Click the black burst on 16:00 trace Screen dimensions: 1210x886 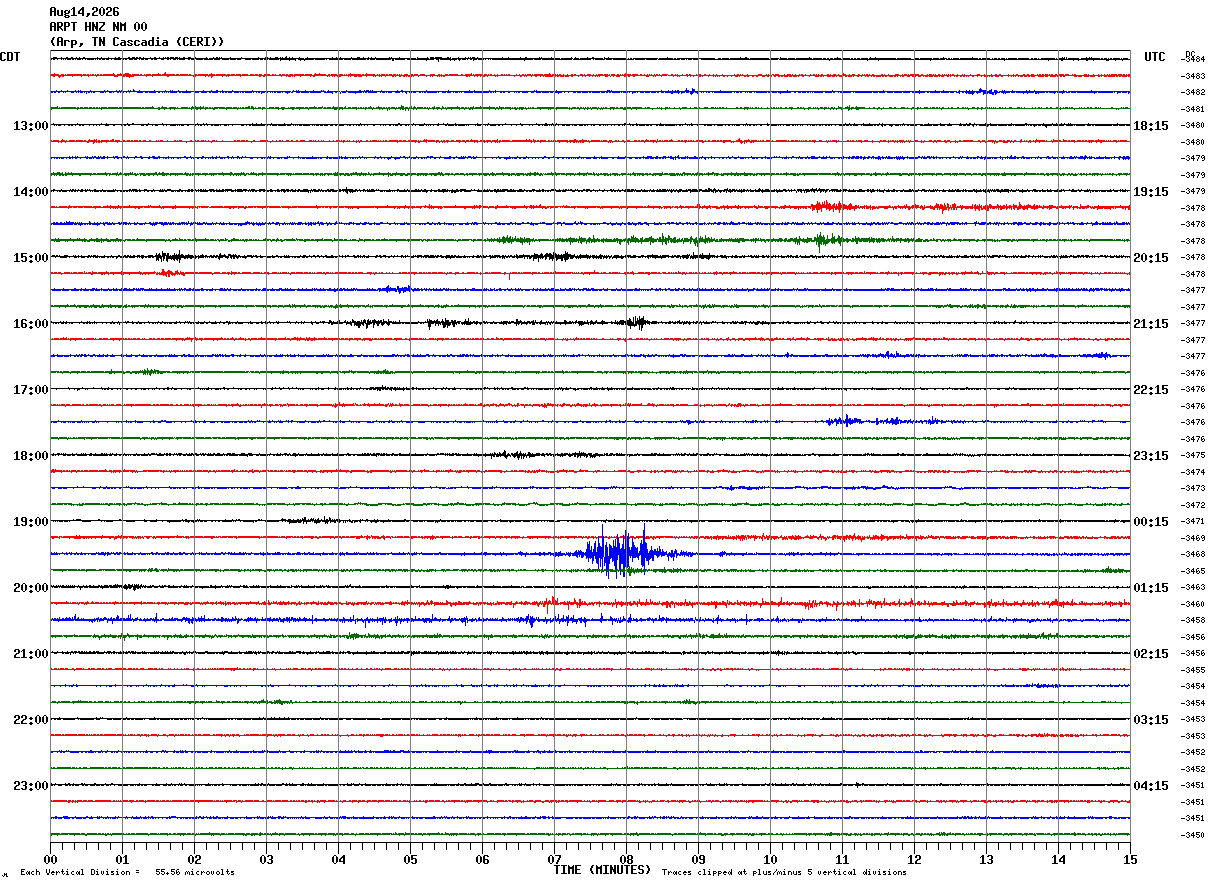pos(634,322)
